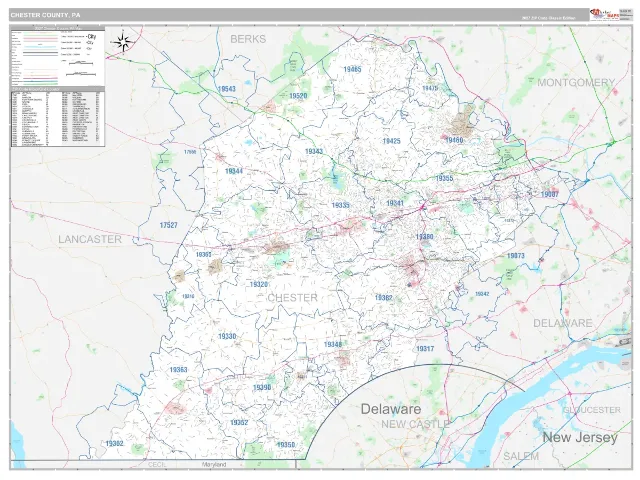Select ZIP code 19343 label

[x=314, y=151]
